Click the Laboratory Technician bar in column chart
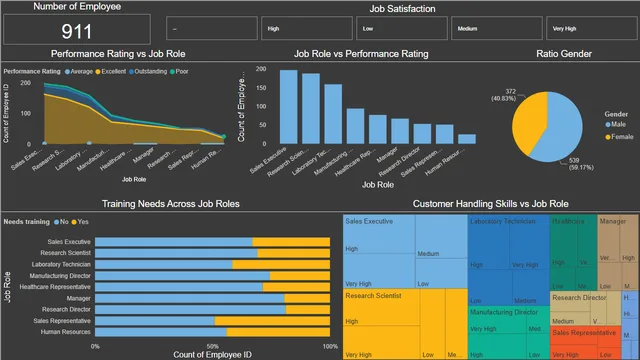This screenshot has height=360, width=640. (x=333, y=114)
